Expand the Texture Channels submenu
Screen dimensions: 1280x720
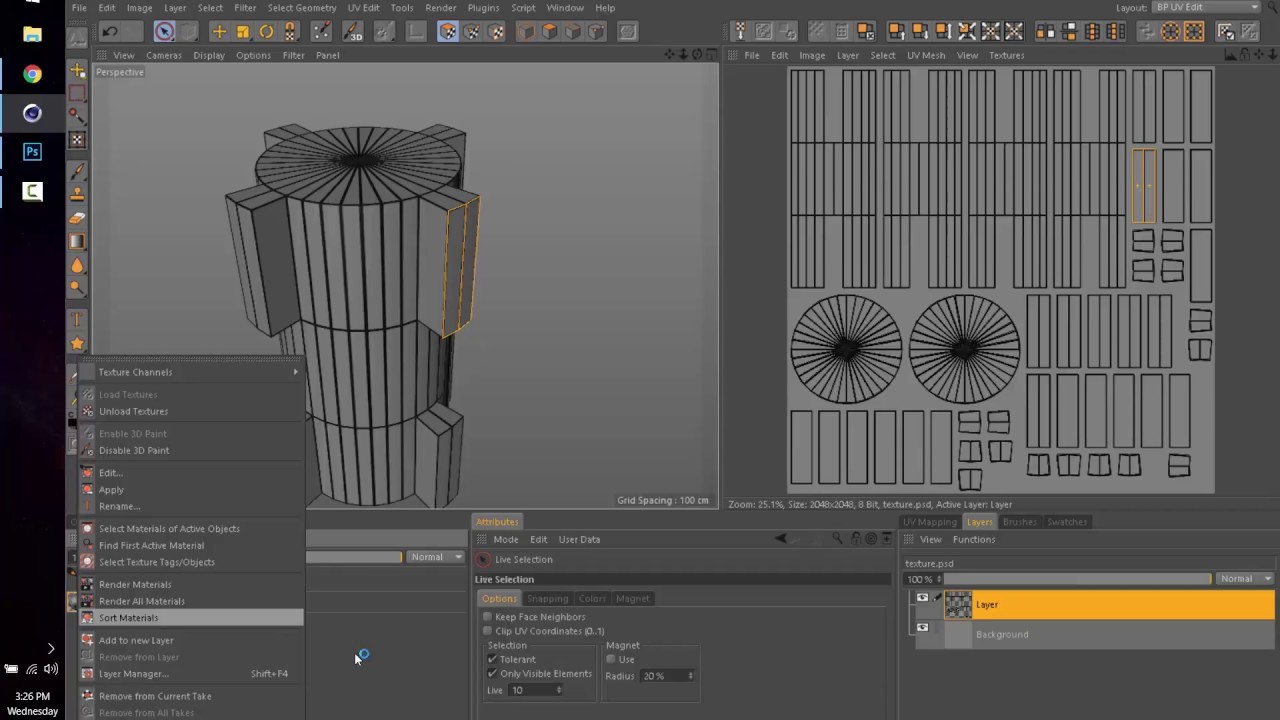[x=190, y=372]
